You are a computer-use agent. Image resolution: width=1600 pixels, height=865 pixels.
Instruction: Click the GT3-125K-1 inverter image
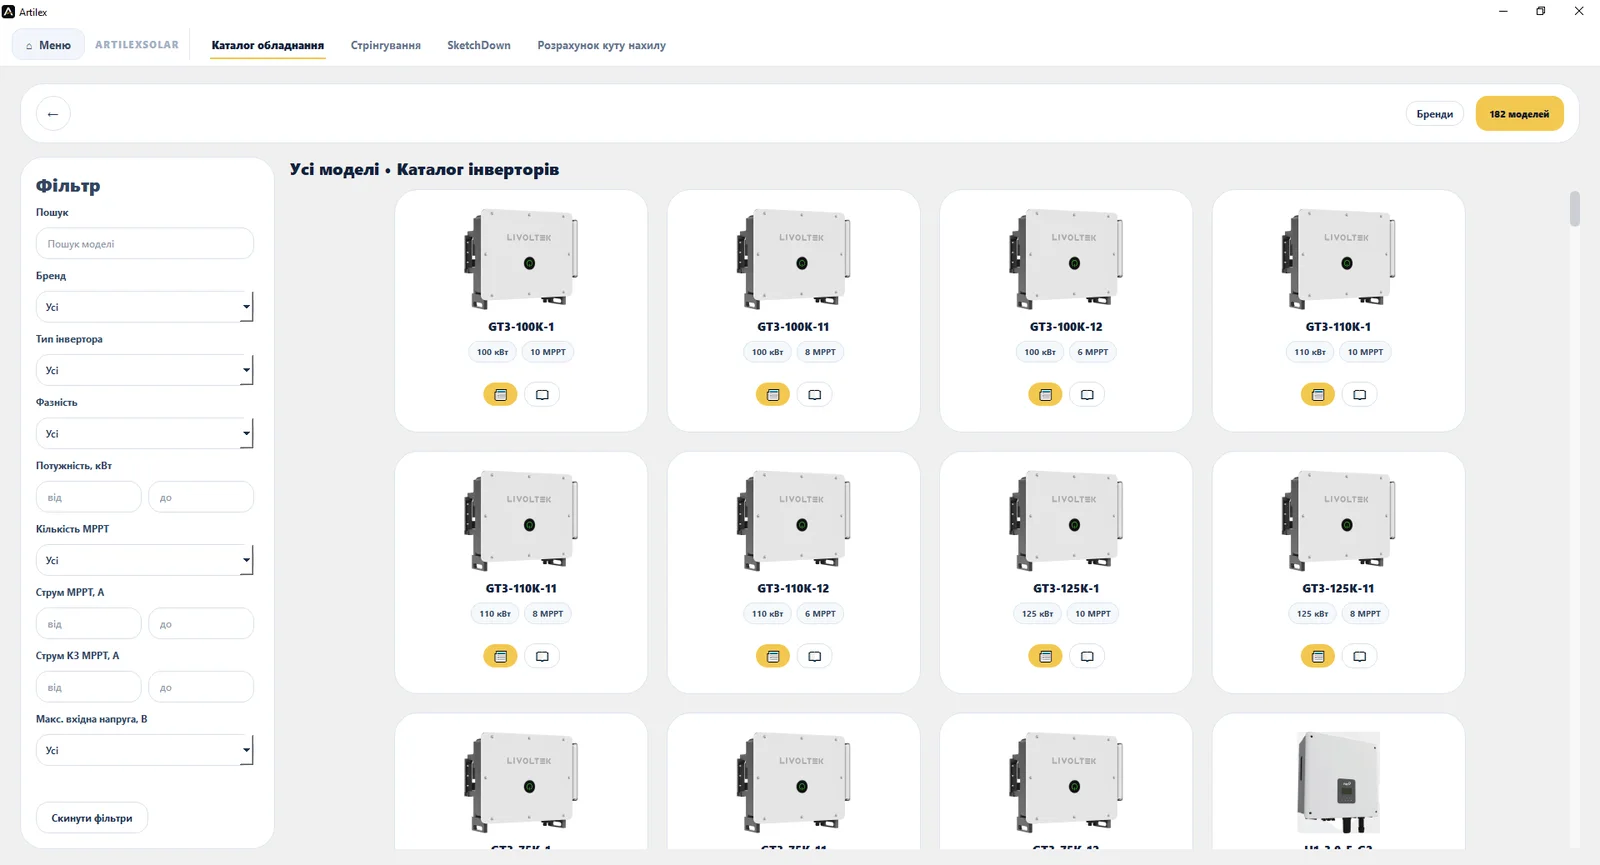tap(1066, 520)
